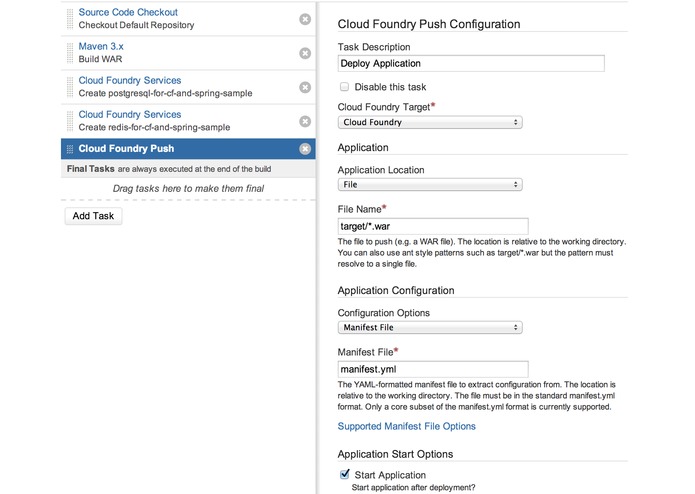This screenshot has width=695, height=494.
Task: Click the drag handle of Cloud Foundry Push
Action: (x=70, y=149)
